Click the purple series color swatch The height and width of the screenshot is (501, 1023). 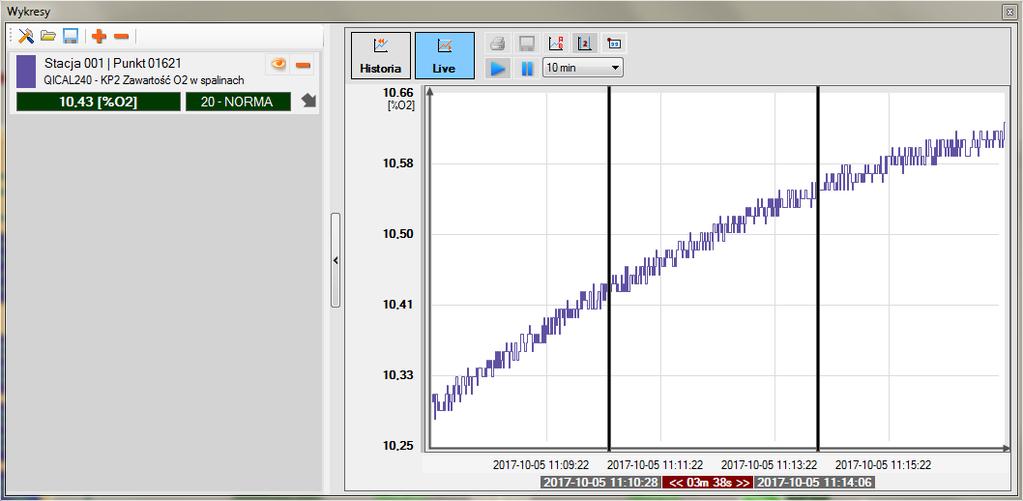click(26, 71)
